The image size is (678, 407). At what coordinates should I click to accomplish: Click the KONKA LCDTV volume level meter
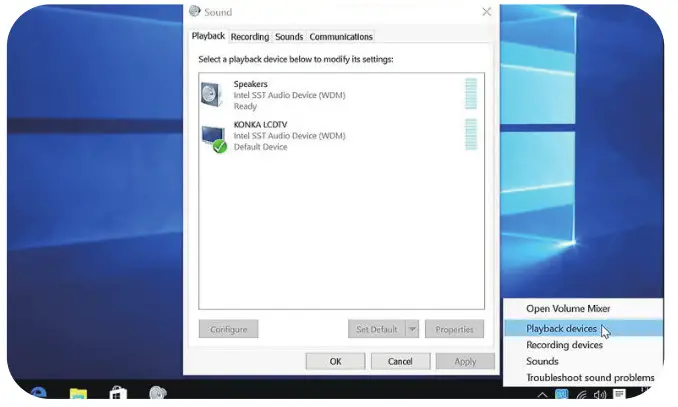pyautogui.click(x=471, y=135)
